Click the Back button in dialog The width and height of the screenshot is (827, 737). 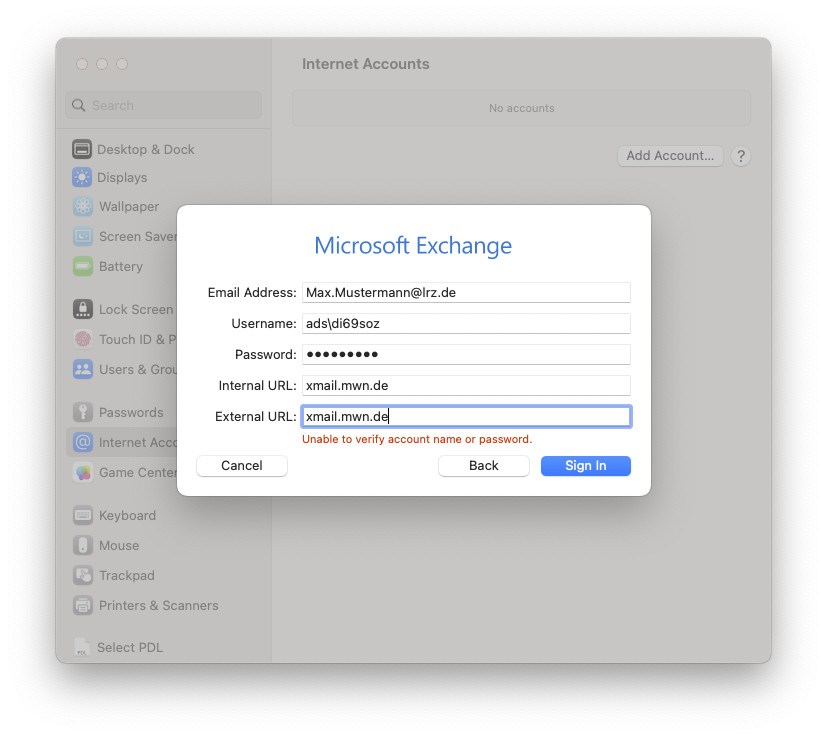483,466
